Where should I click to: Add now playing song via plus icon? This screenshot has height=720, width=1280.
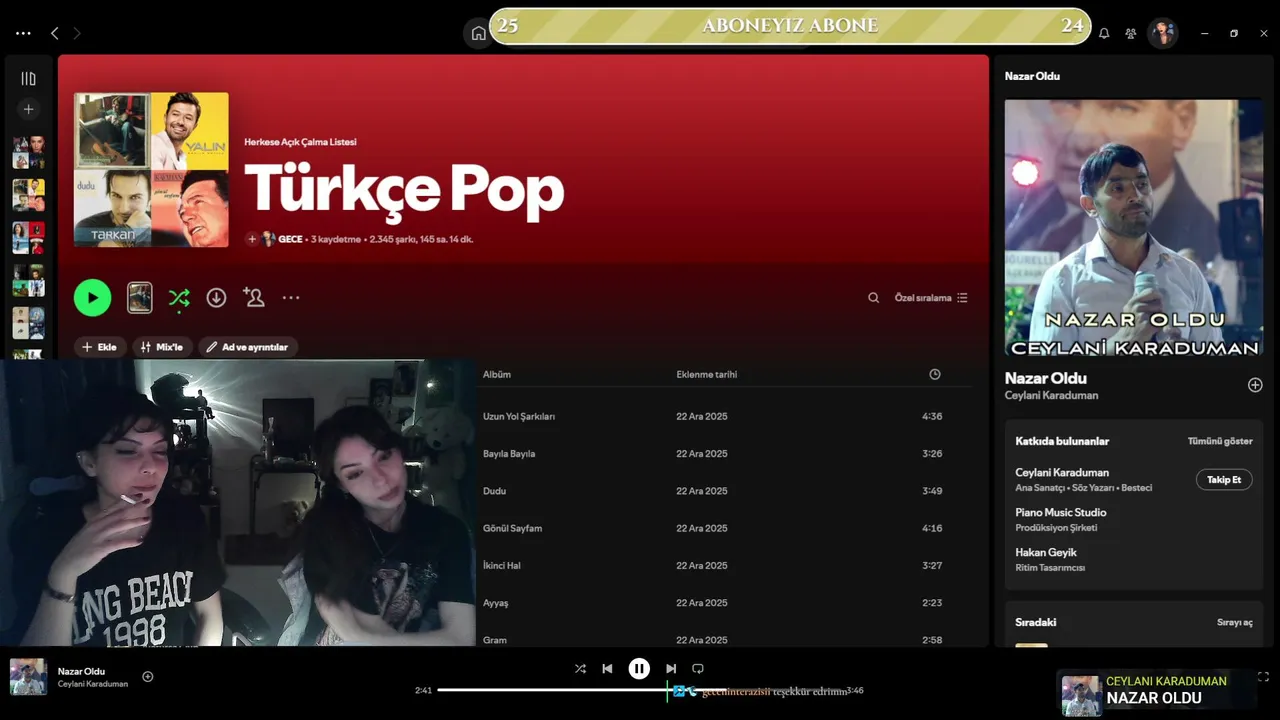pos(148,677)
